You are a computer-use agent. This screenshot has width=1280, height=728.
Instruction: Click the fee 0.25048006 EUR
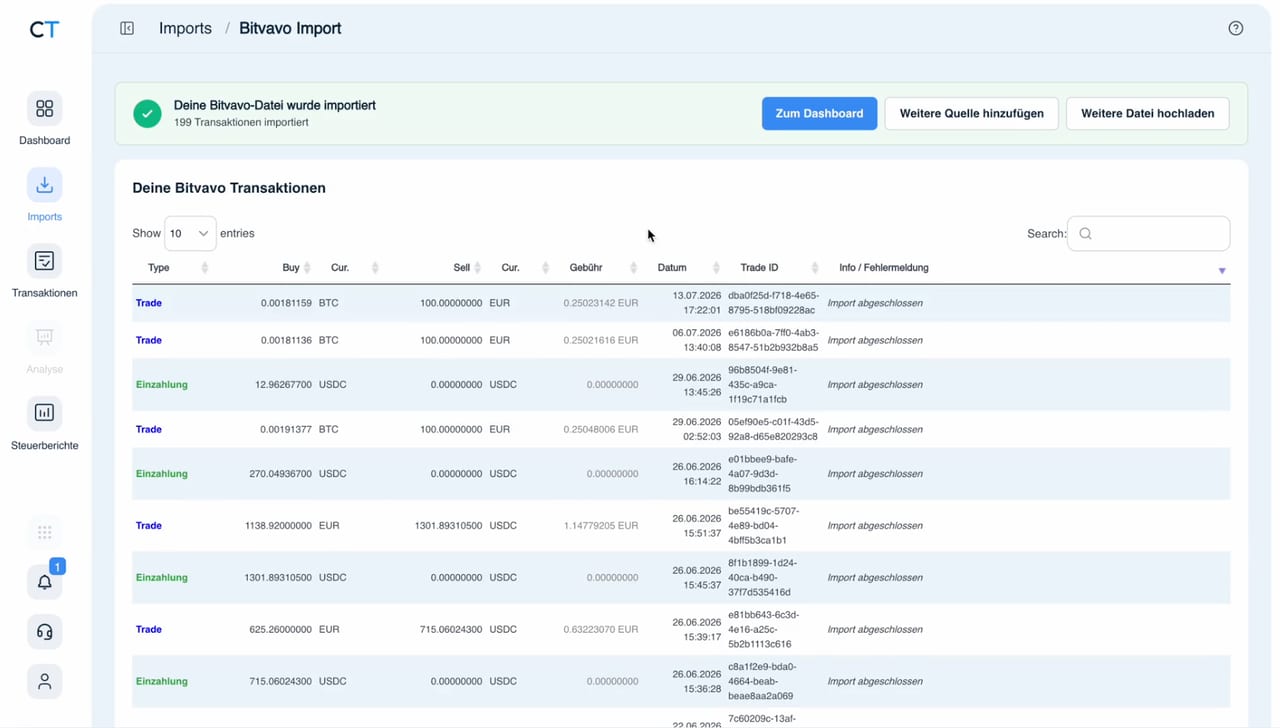coord(600,429)
